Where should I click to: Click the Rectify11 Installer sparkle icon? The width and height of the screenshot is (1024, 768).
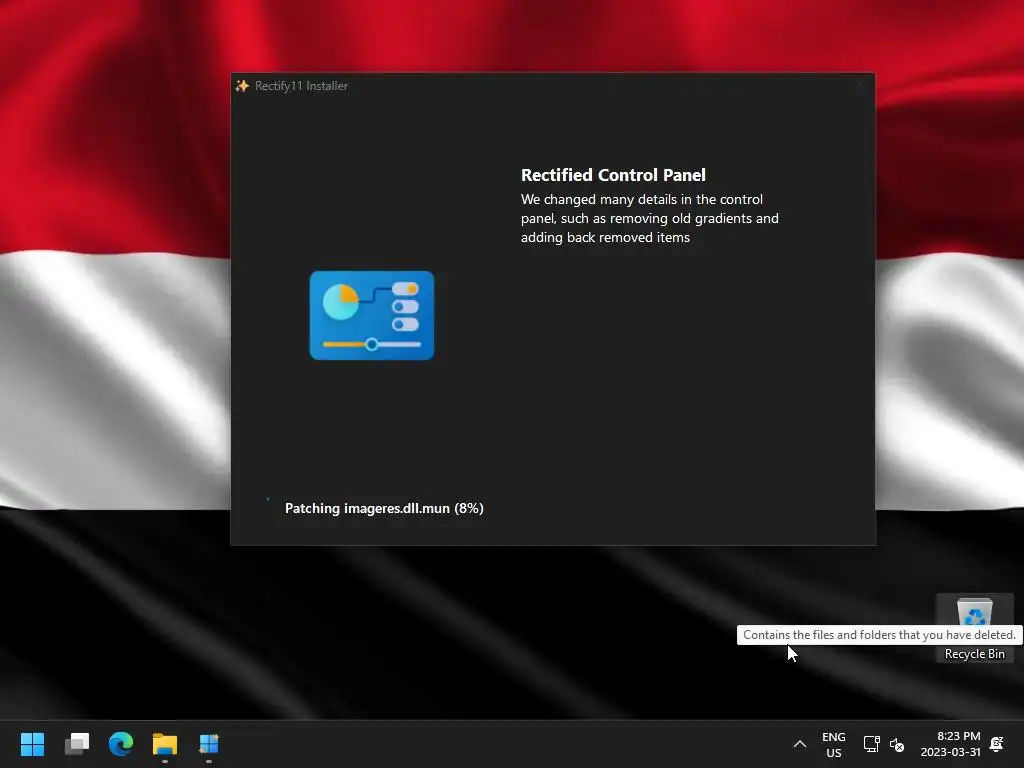click(x=242, y=86)
